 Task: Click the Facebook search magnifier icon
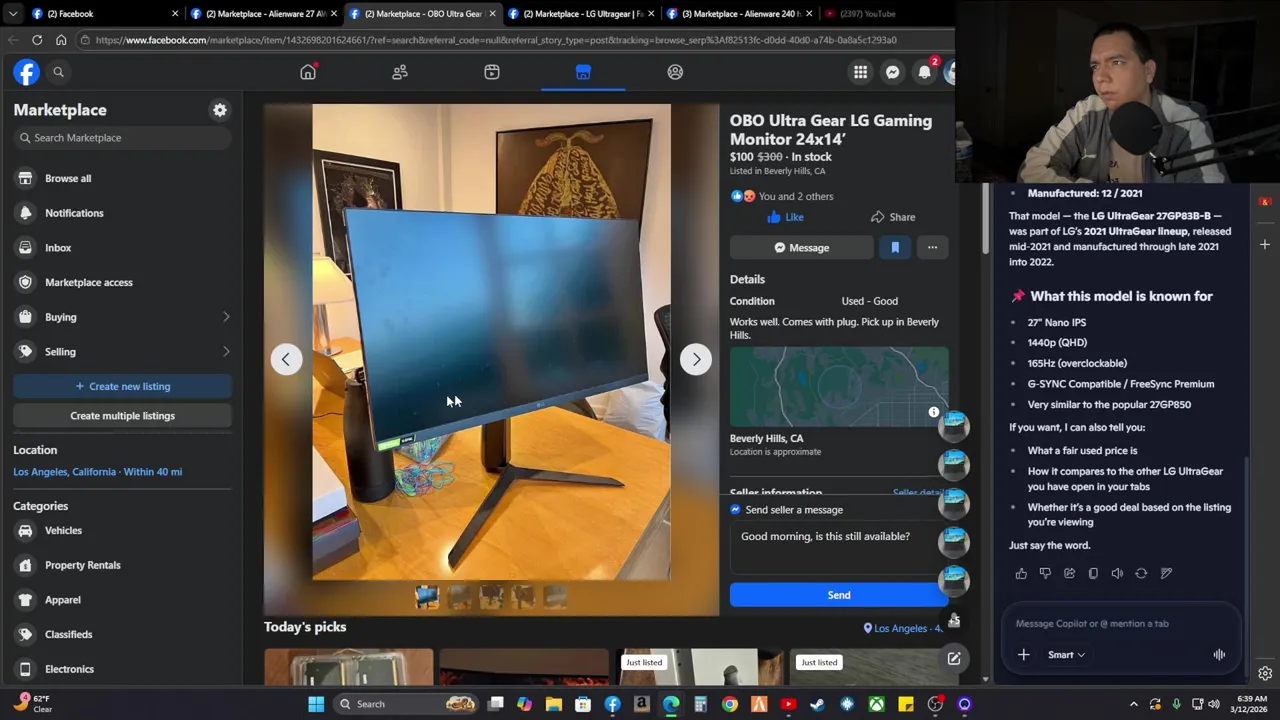pyautogui.click(x=58, y=72)
